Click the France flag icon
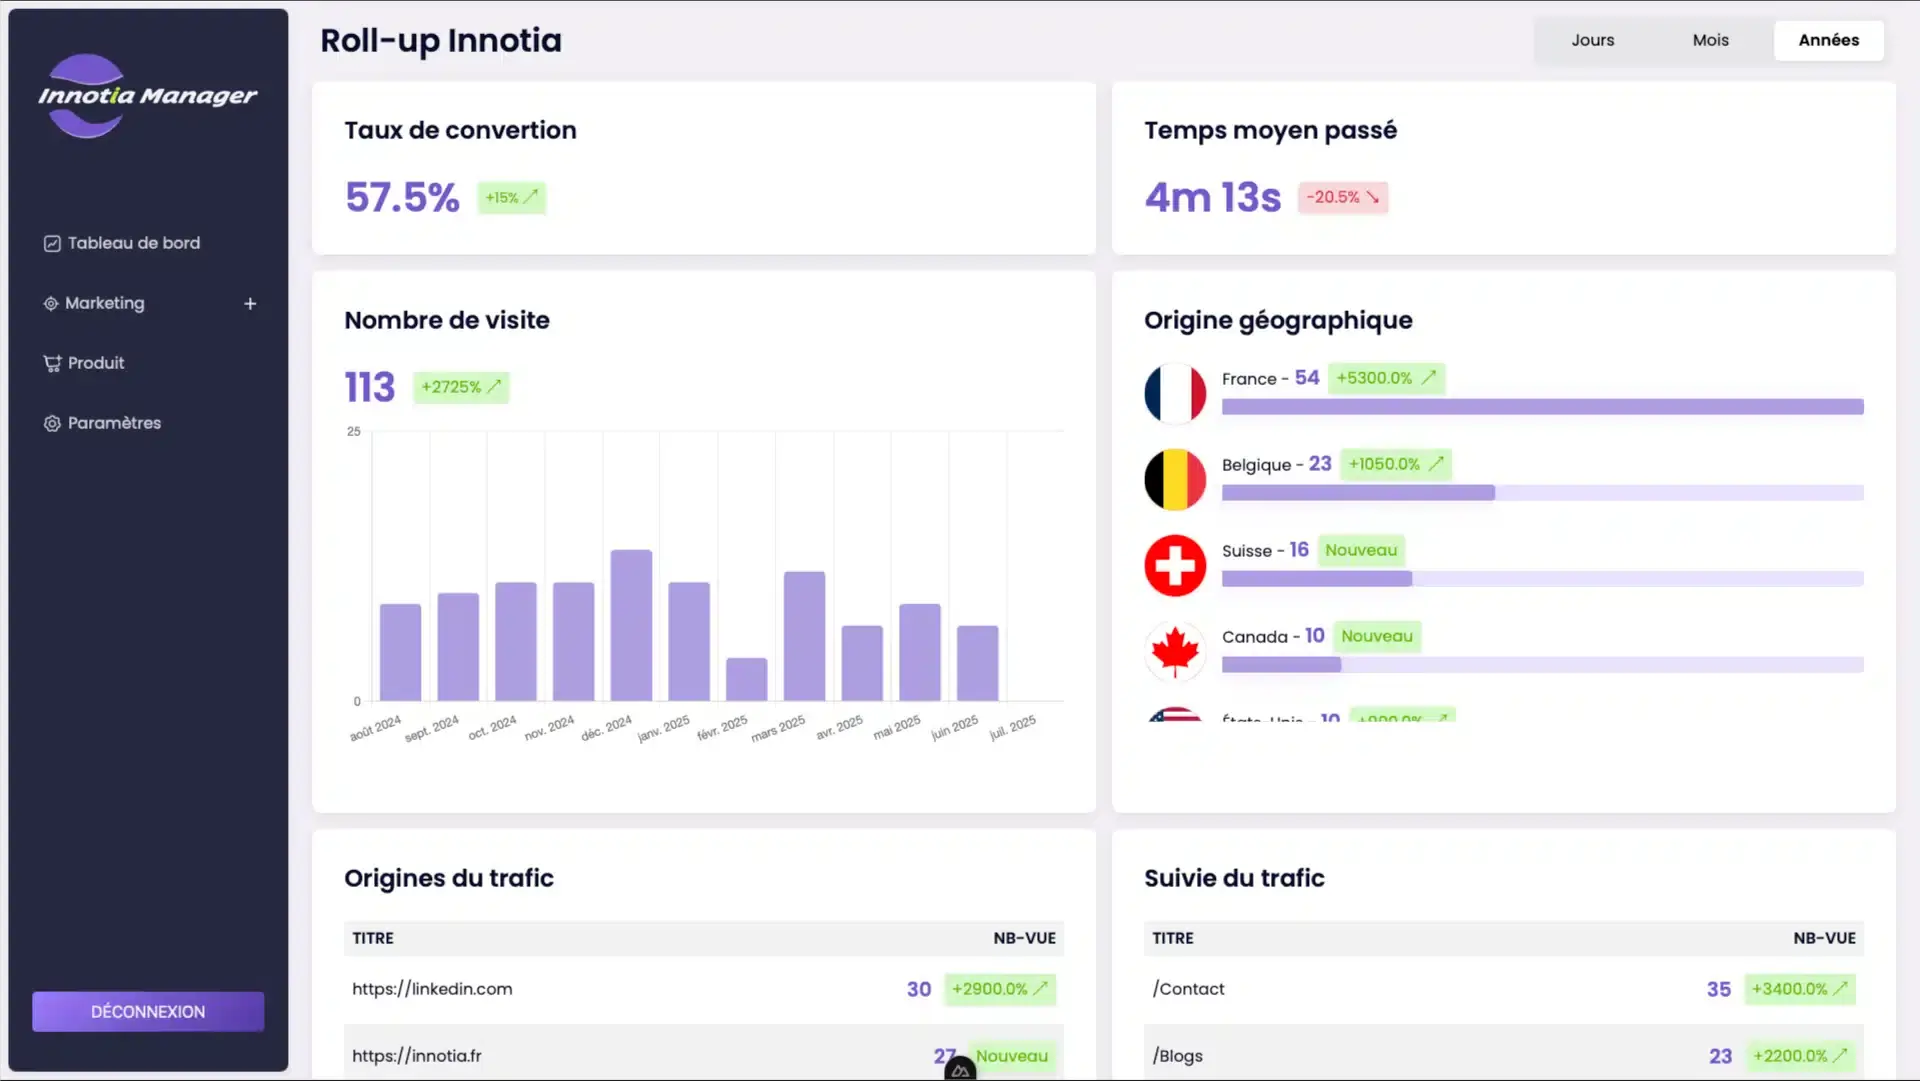This screenshot has width=1921, height=1082. [1175, 393]
